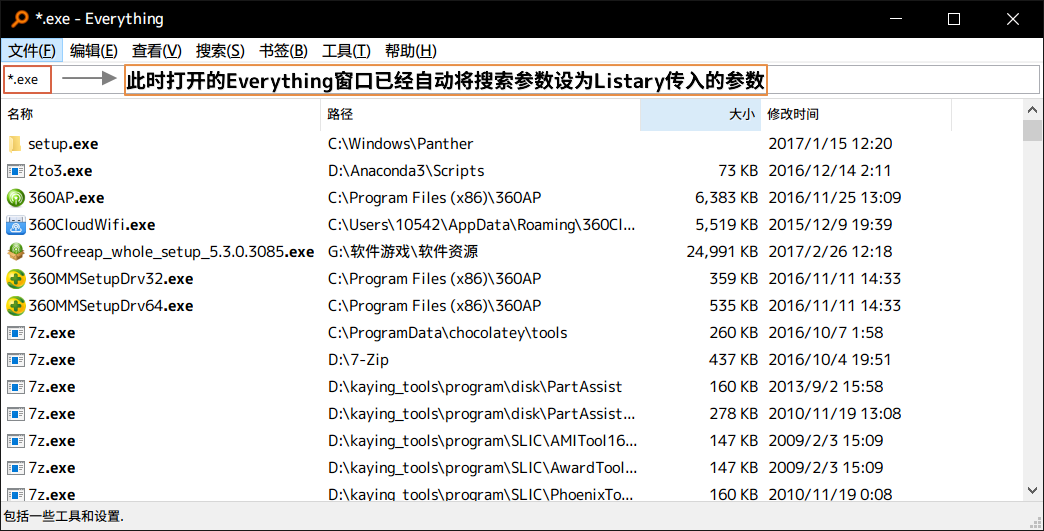Screen dimensions: 1044x531
Task: Click the vertical scrollbar thumb
Action: click(1033, 130)
